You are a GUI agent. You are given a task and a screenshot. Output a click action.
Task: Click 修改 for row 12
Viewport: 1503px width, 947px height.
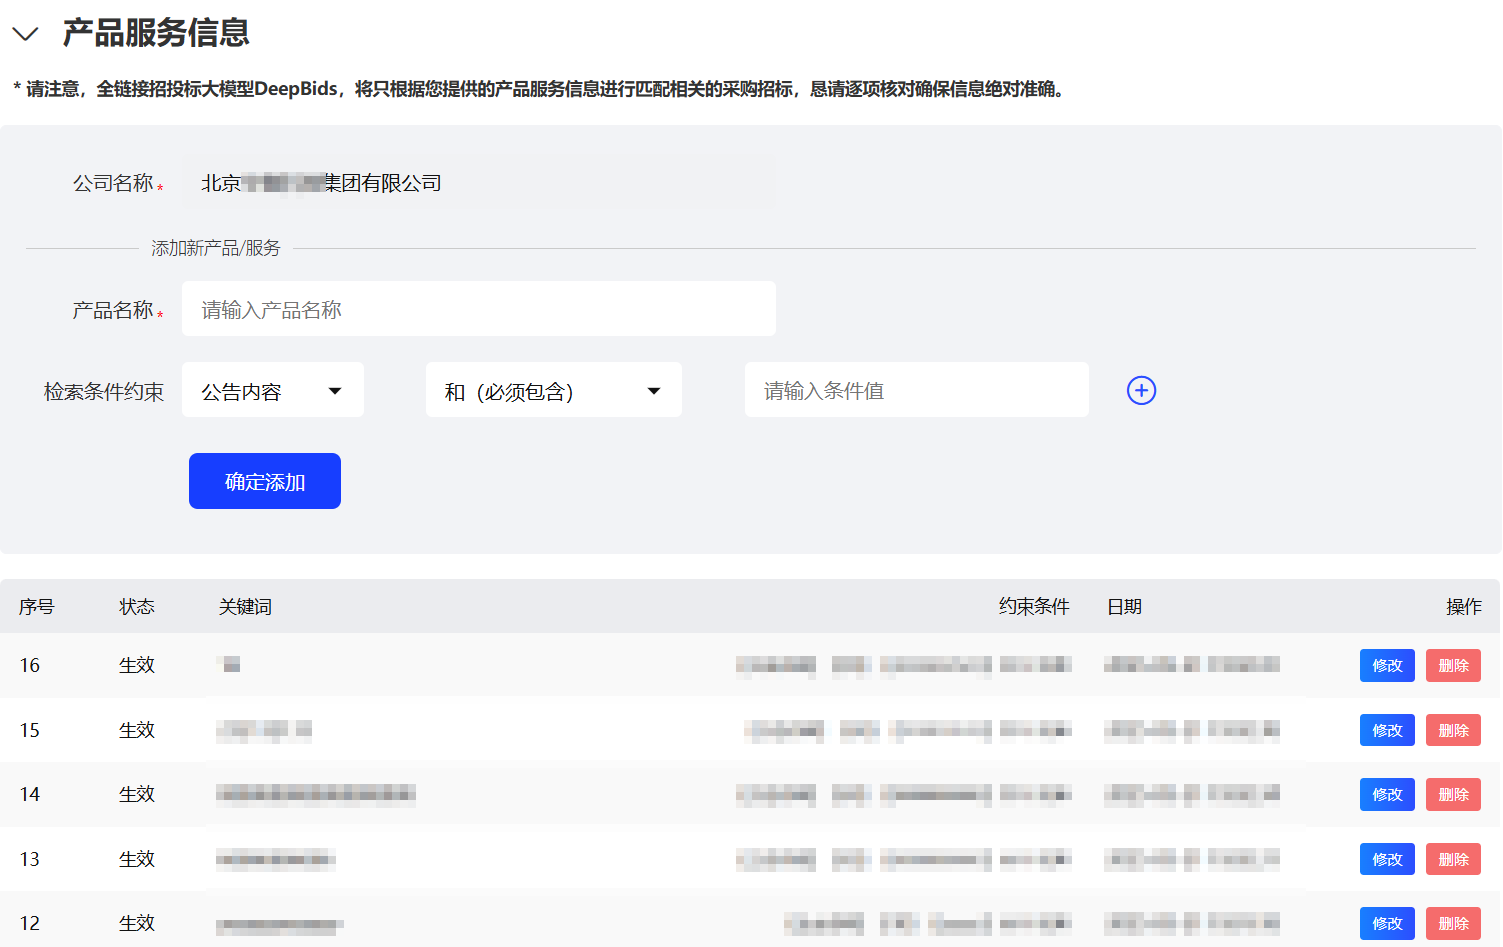coord(1386,923)
